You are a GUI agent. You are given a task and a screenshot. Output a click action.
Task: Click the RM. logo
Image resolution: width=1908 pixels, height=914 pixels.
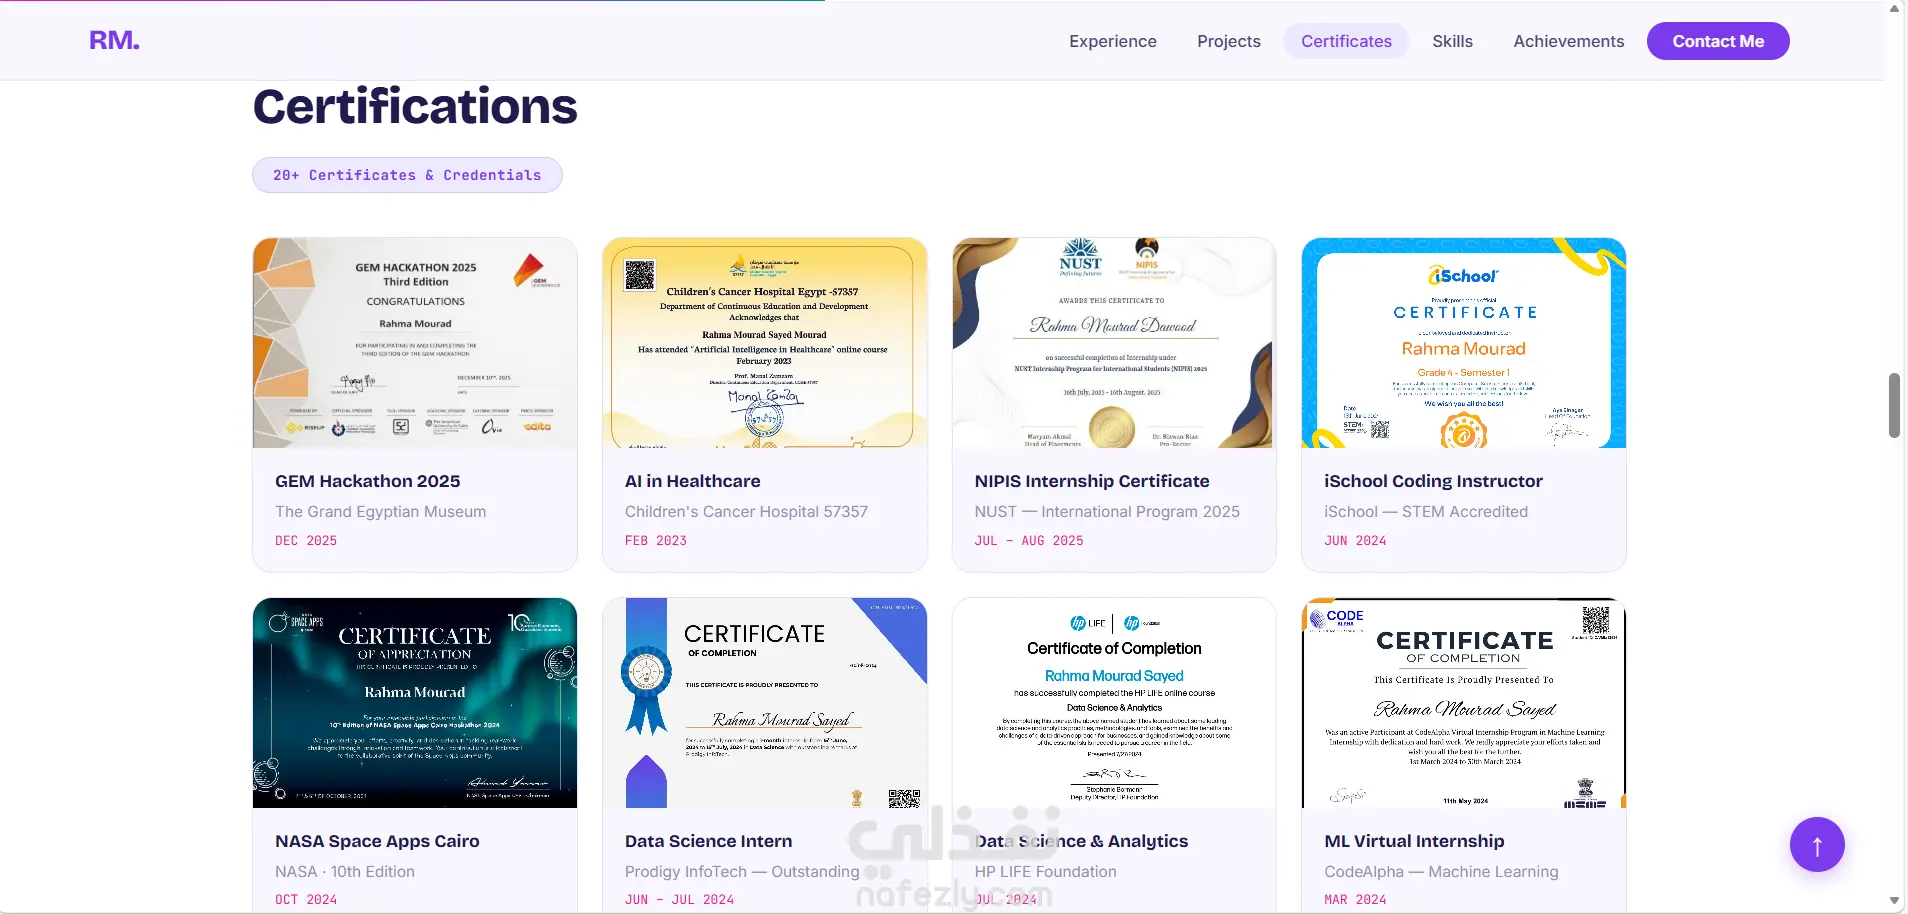[114, 40]
